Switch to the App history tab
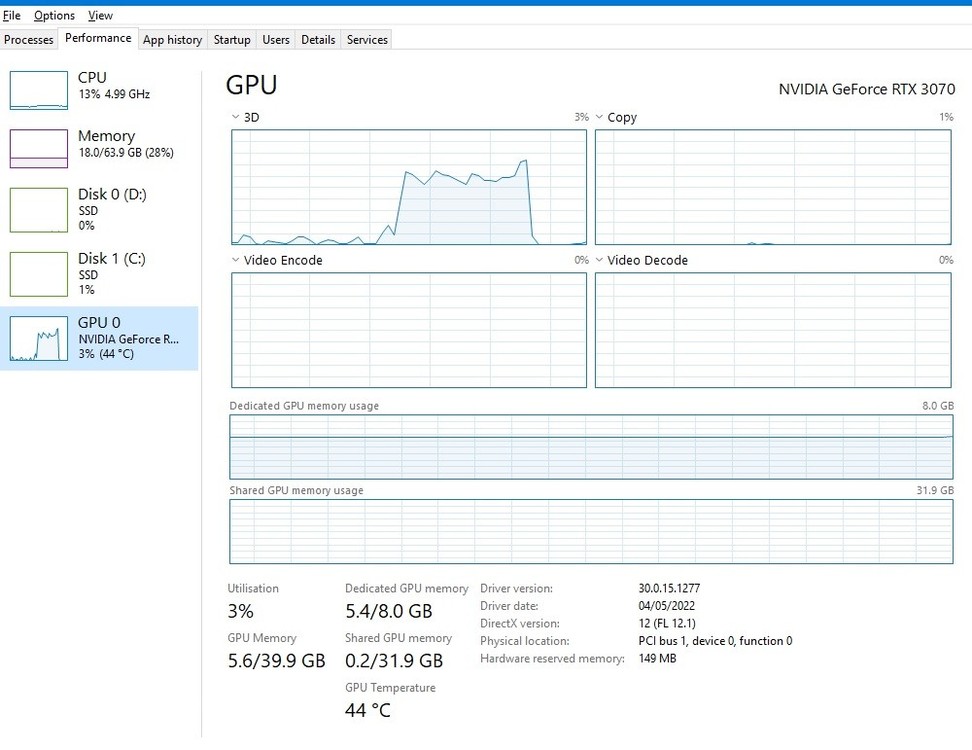Screen dimensions: 972x750 (172, 40)
